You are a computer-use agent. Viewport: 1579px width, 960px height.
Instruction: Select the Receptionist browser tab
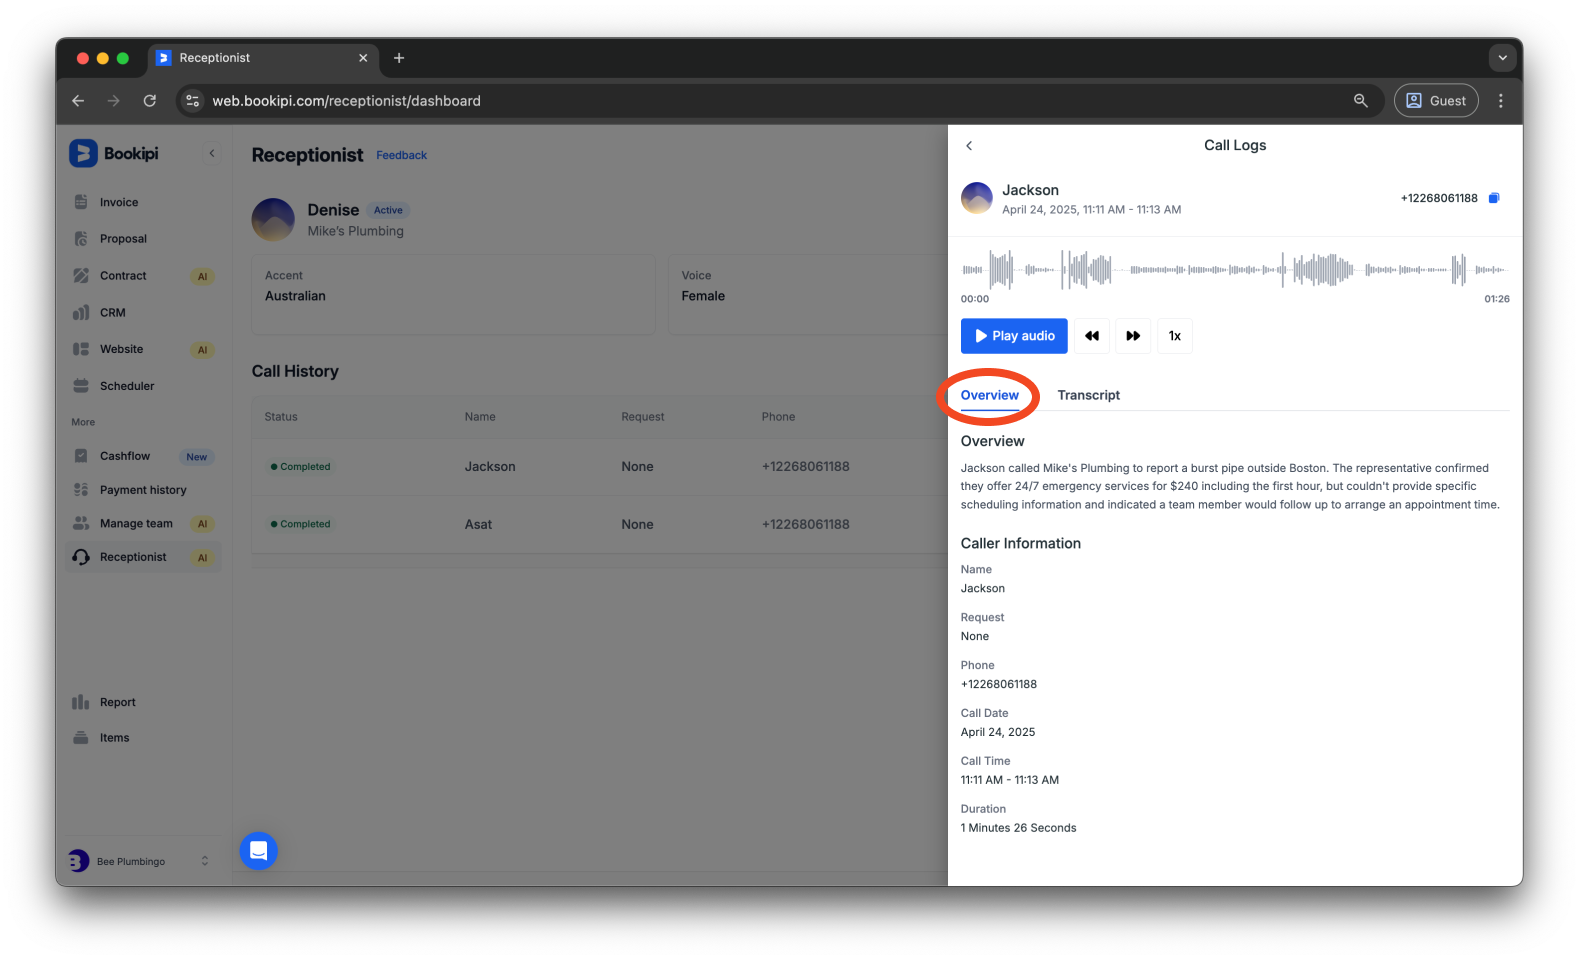click(x=263, y=58)
